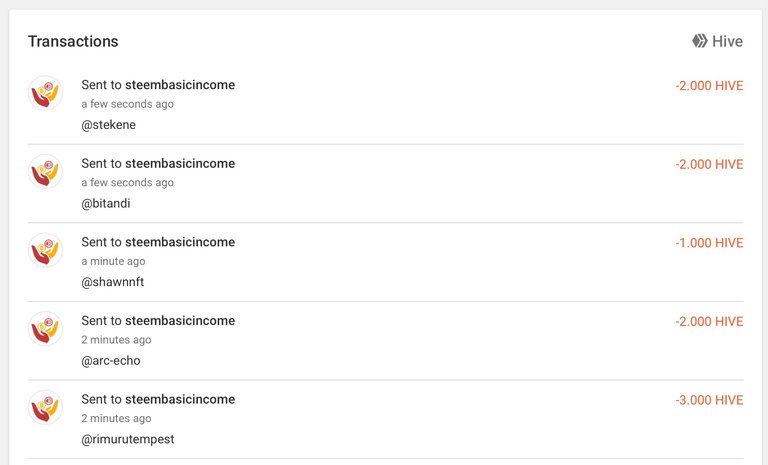The width and height of the screenshot is (768, 465).
Task: Open steembasicincome link in @shawnnft transaction
Action: point(180,242)
